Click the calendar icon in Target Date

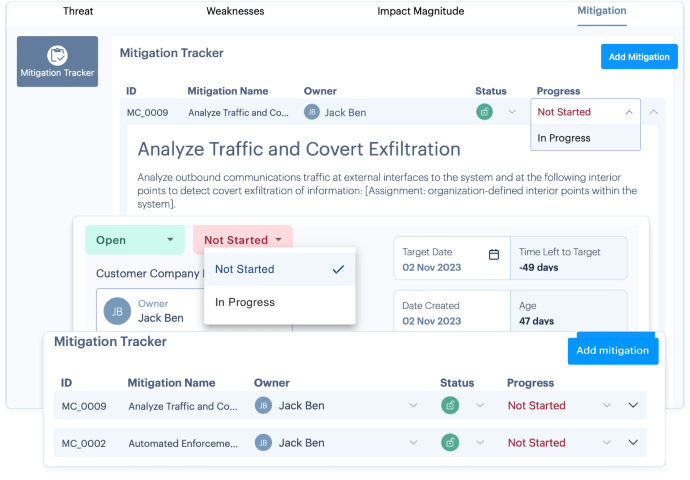[x=493, y=254]
